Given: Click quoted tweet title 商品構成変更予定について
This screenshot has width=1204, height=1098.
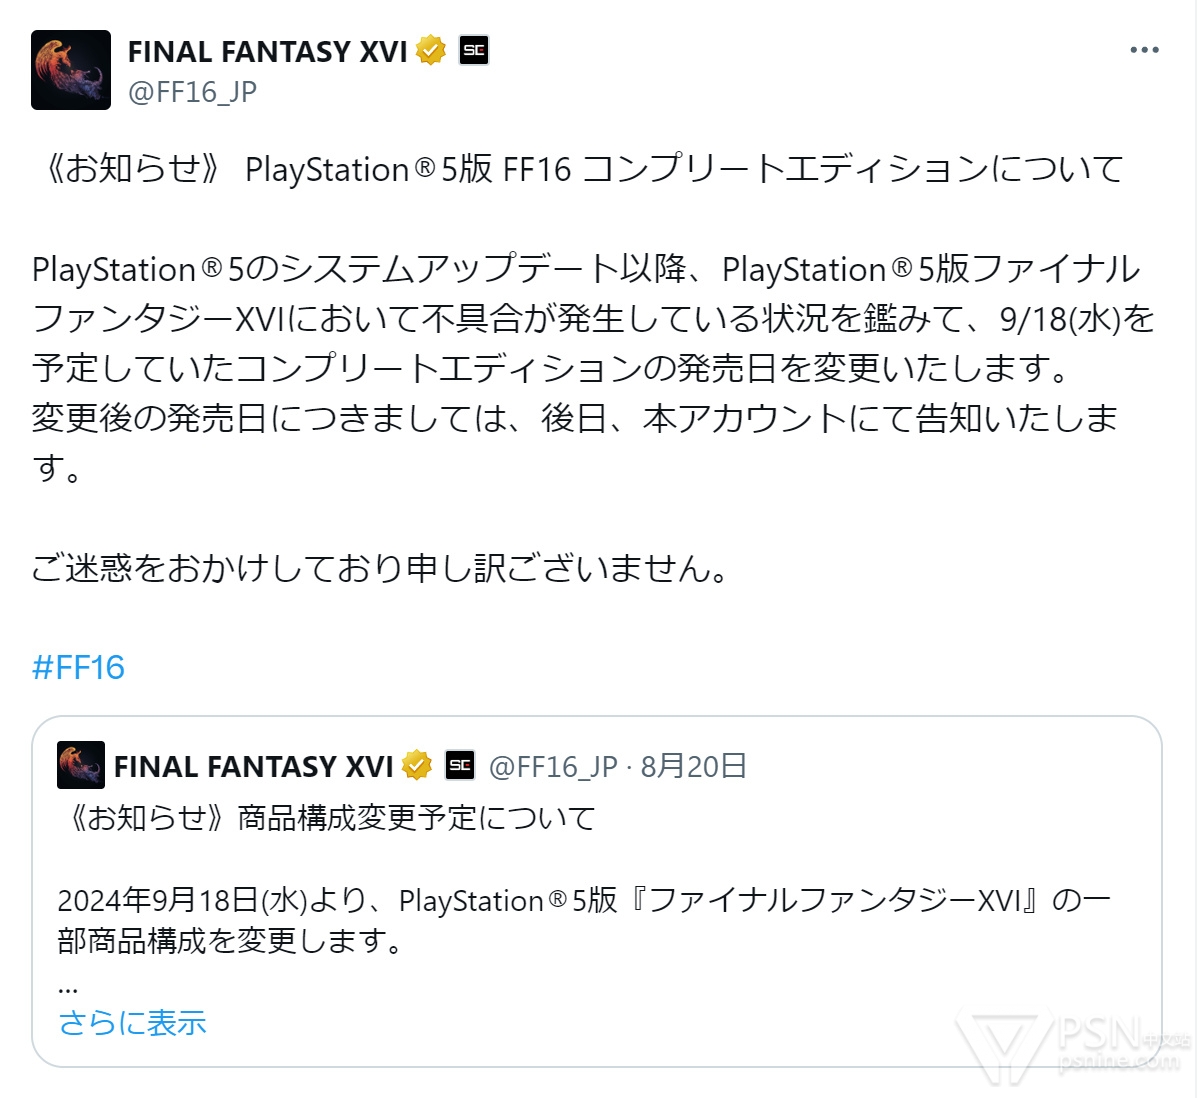Looking at the screenshot, I should (x=417, y=818).
